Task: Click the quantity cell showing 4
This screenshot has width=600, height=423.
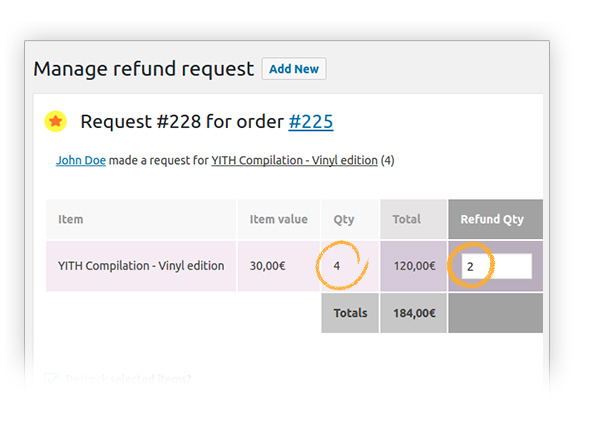Action: (x=338, y=266)
